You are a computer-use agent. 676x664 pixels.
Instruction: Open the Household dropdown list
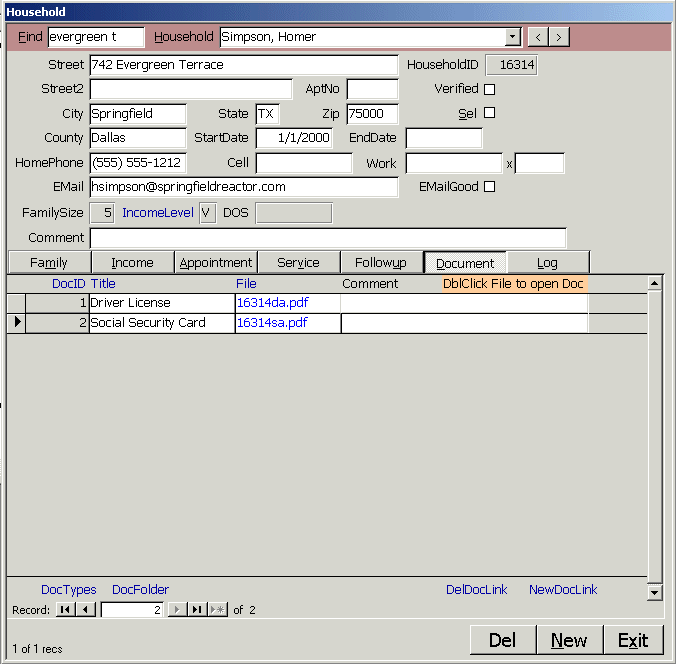pyautogui.click(x=512, y=37)
